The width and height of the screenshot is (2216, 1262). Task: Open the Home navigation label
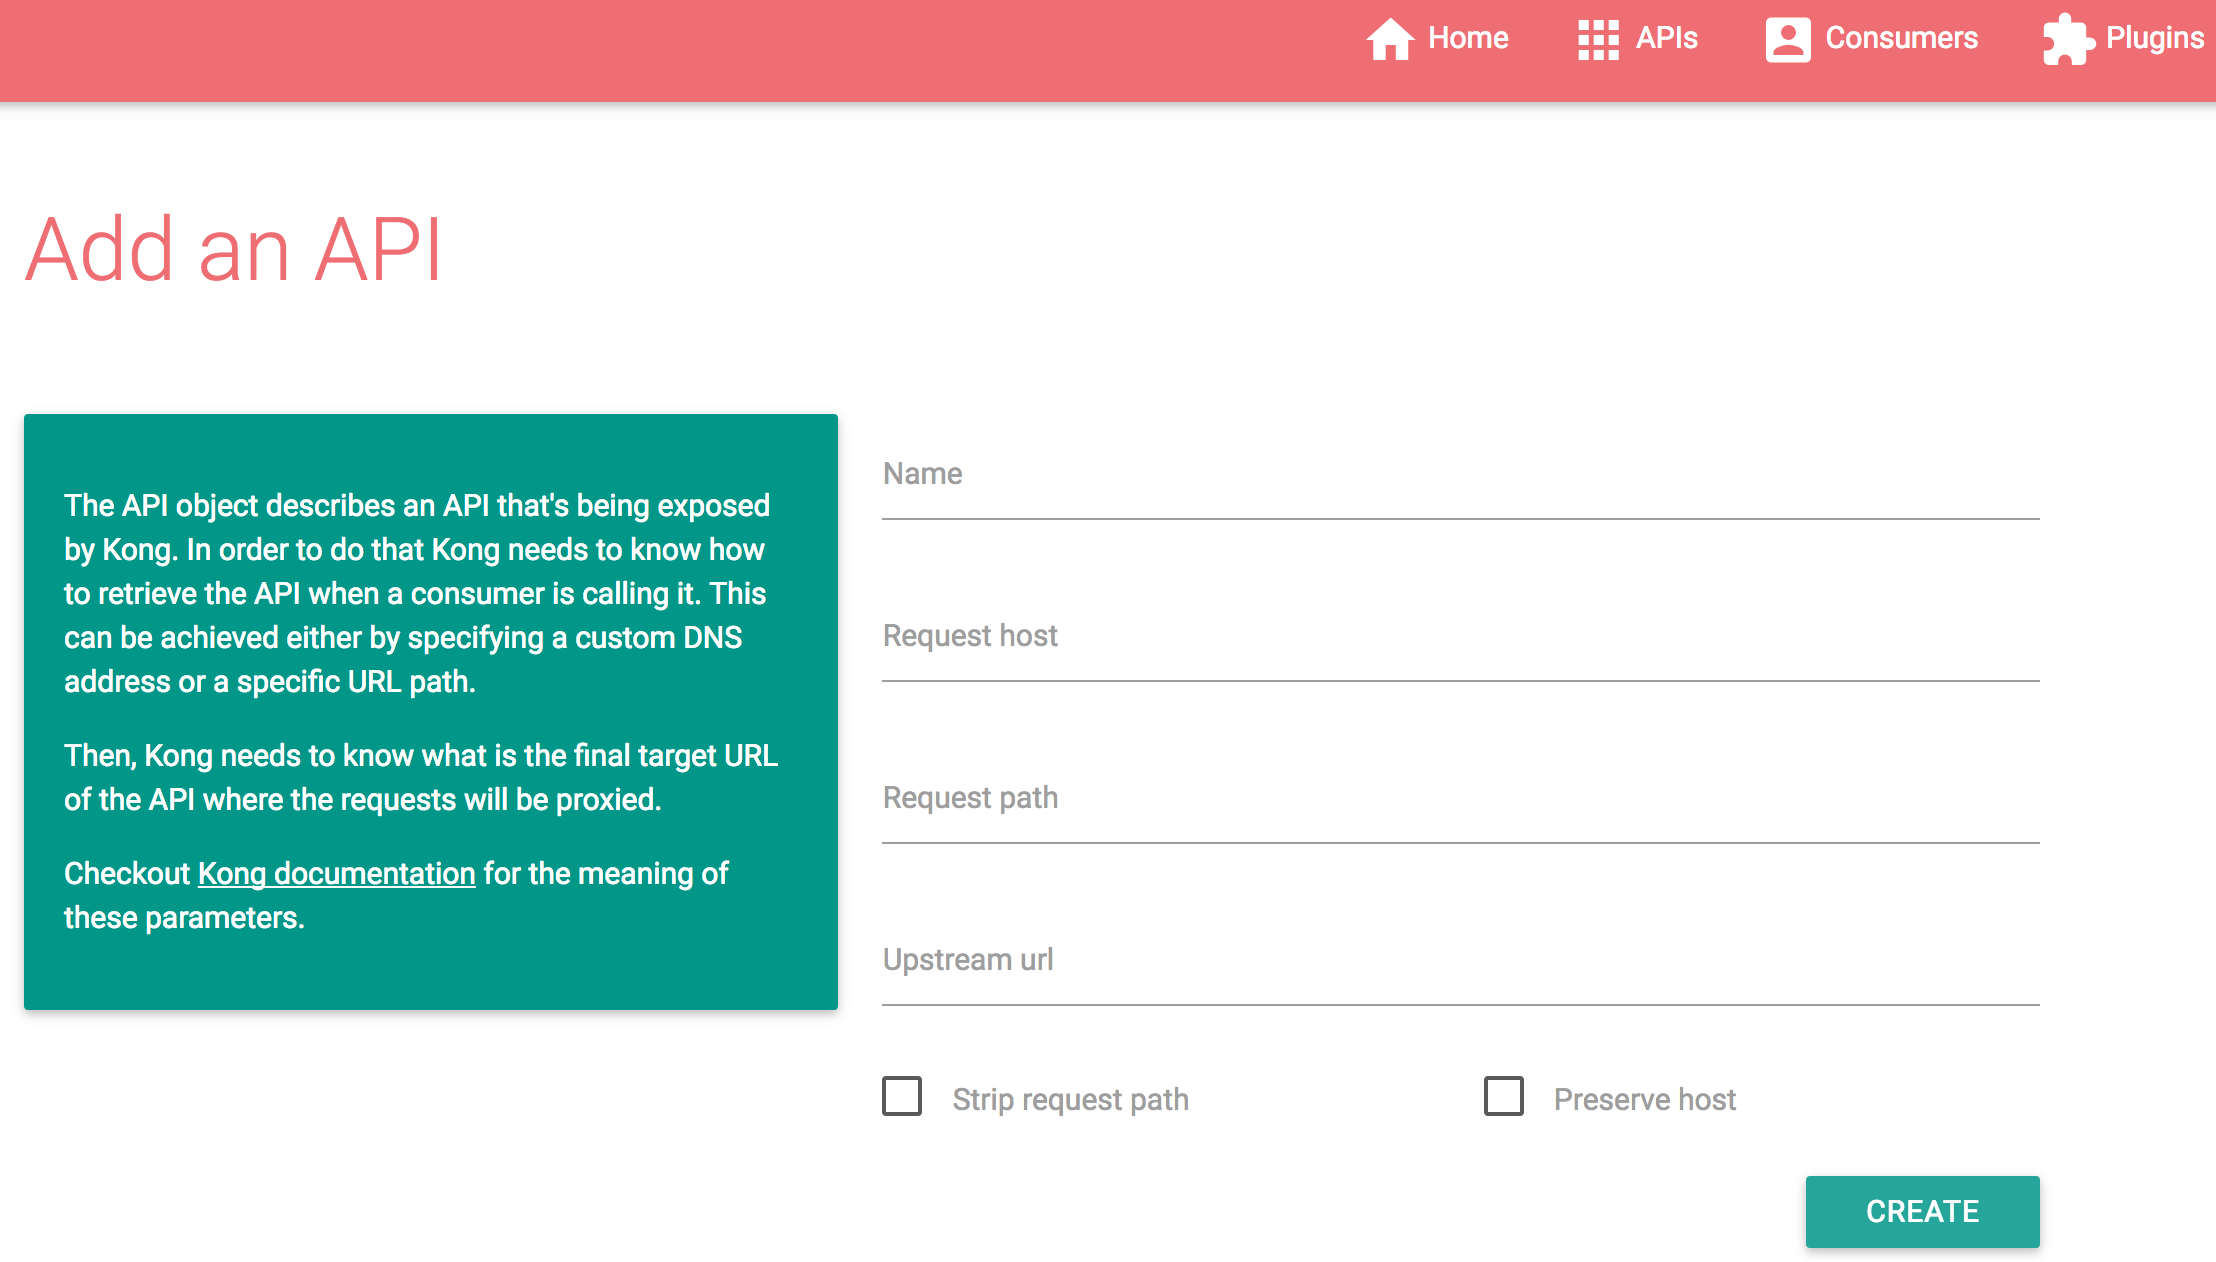(1468, 38)
